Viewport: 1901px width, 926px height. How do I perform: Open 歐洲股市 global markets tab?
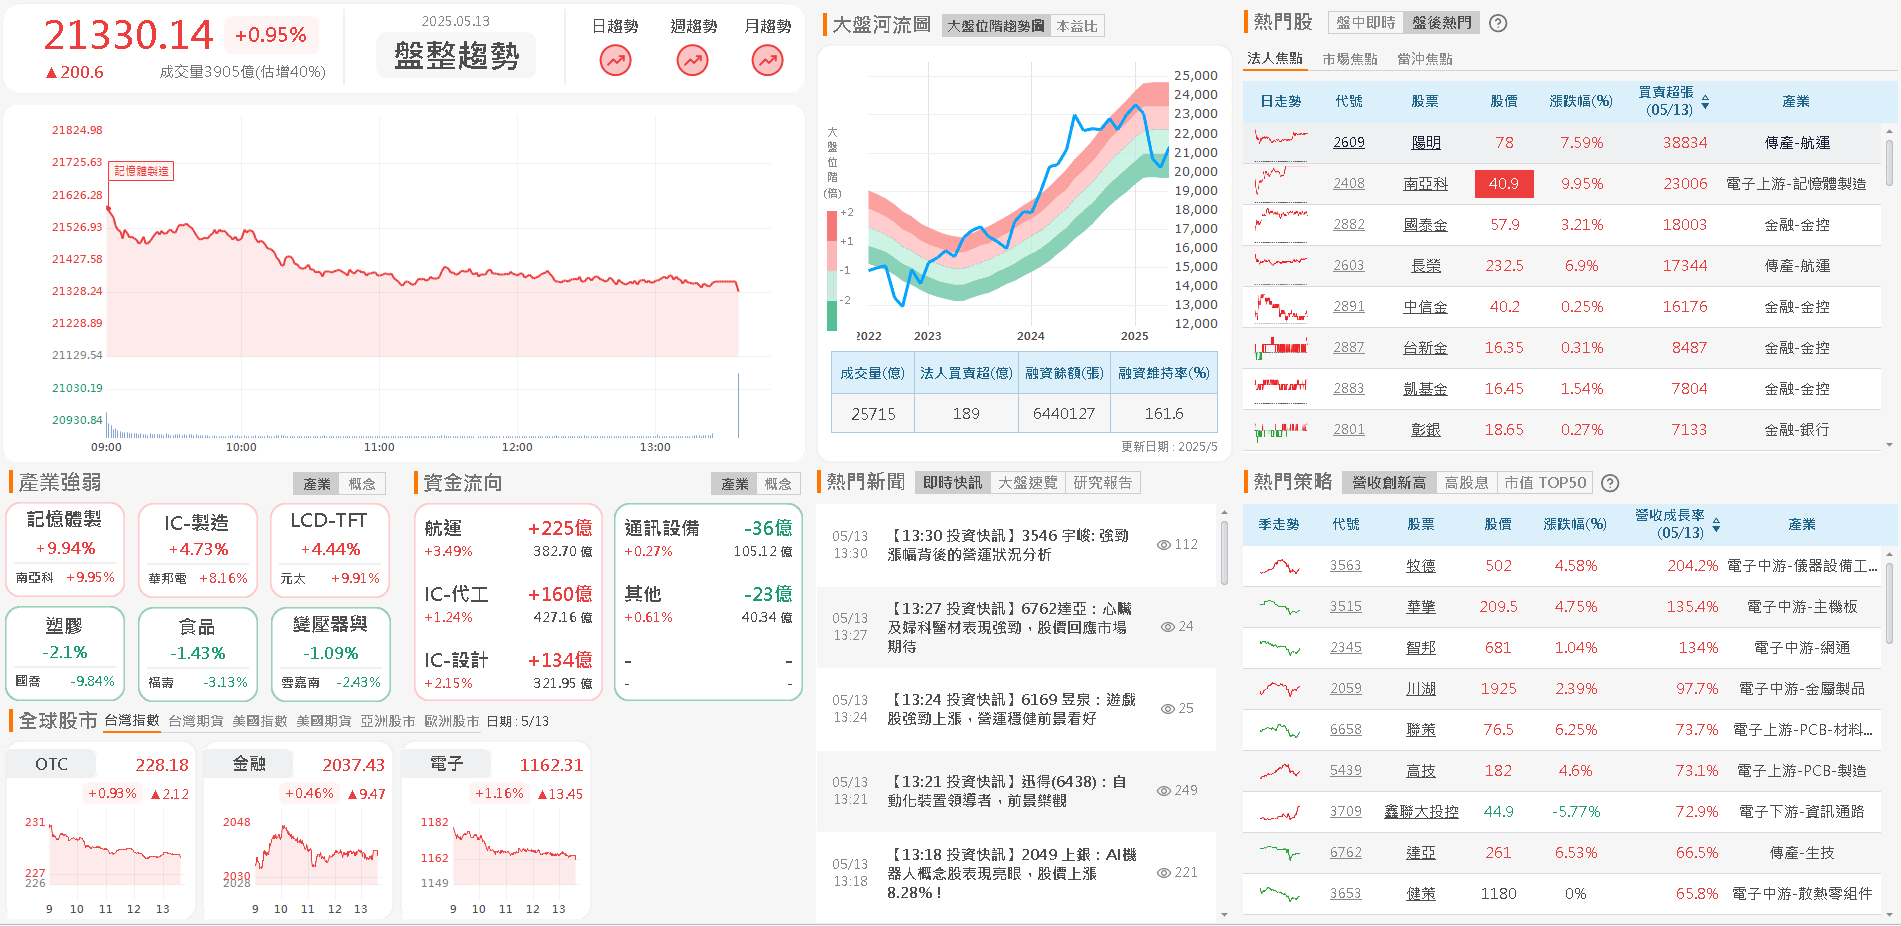click(452, 721)
